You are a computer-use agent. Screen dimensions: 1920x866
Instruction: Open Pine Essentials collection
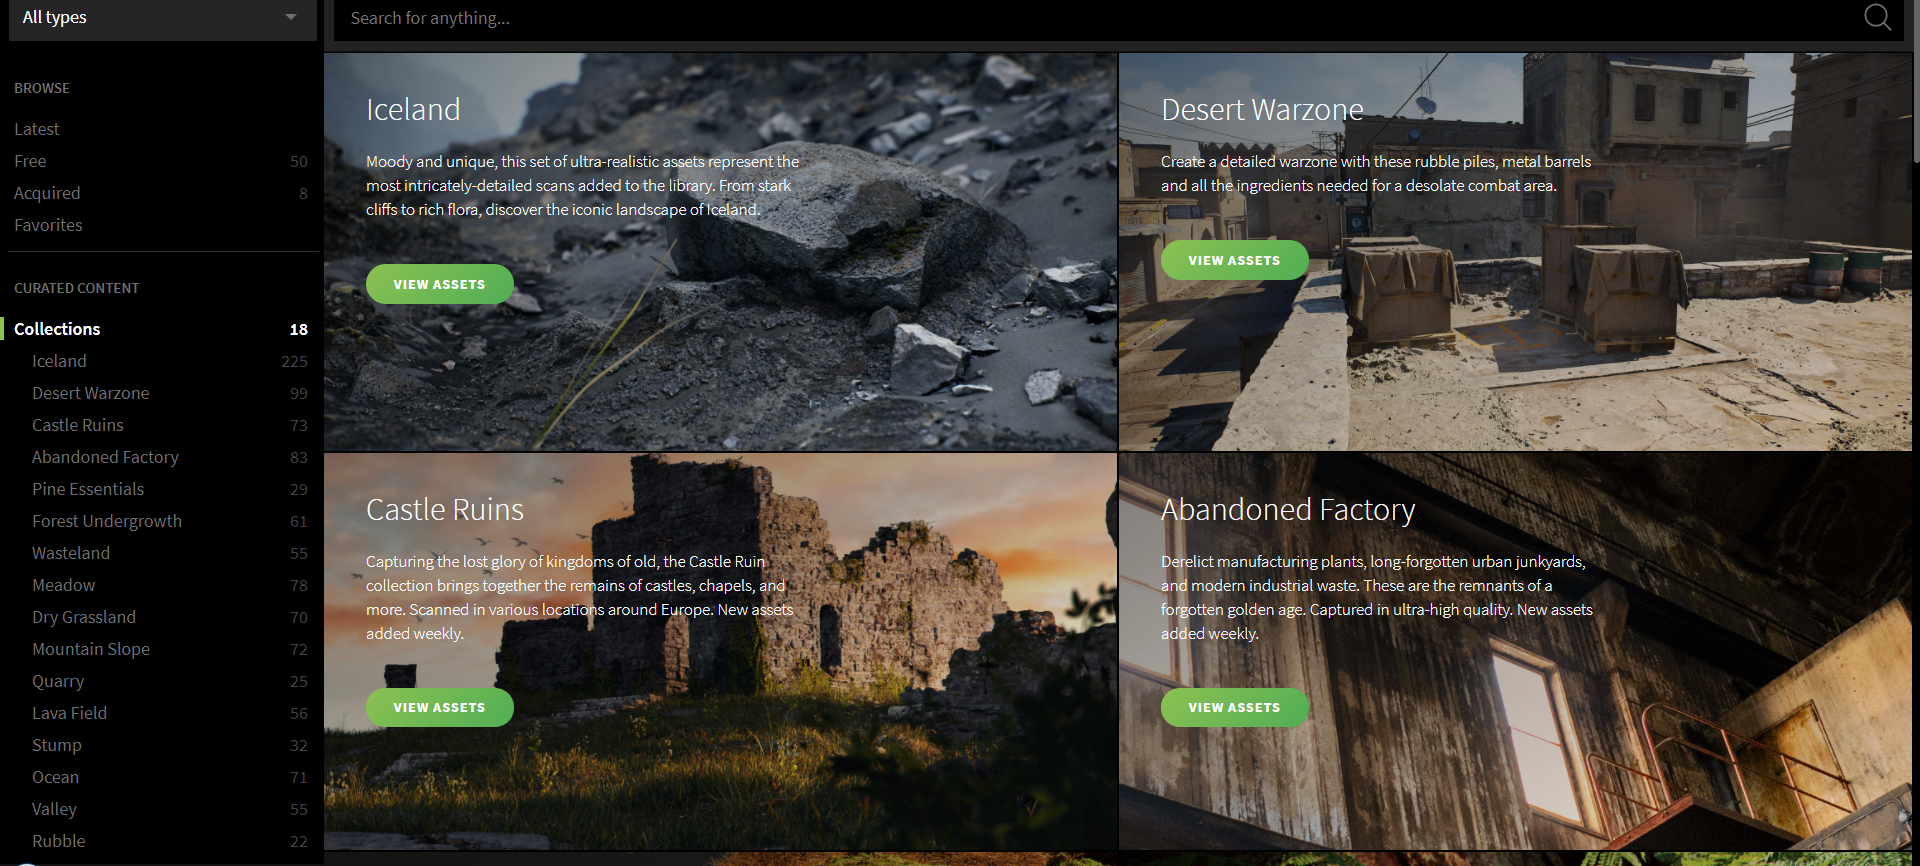coord(88,489)
